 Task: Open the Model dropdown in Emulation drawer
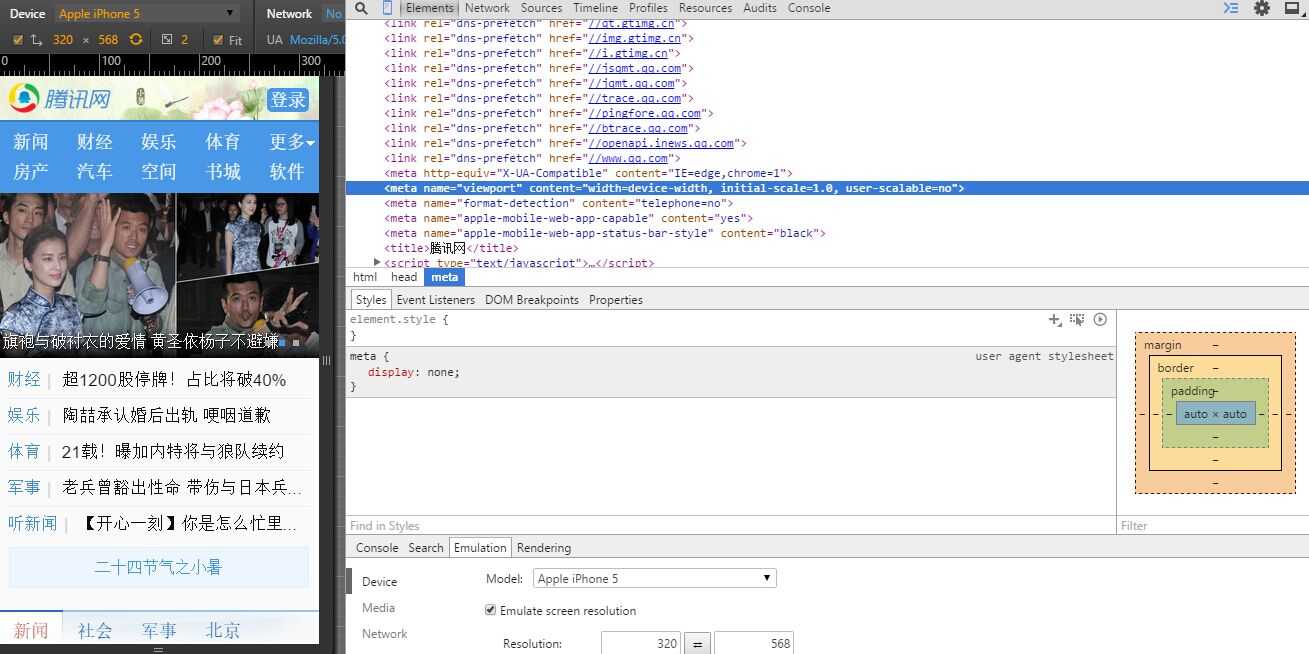click(x=654, y=578)
